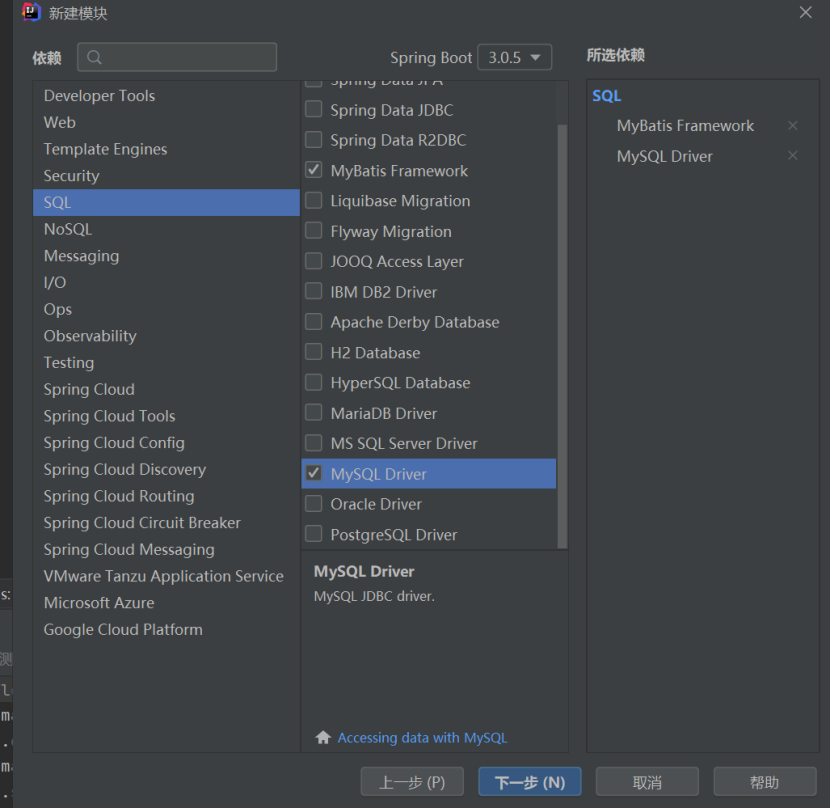Select the SQL category

tap(166, 202)
